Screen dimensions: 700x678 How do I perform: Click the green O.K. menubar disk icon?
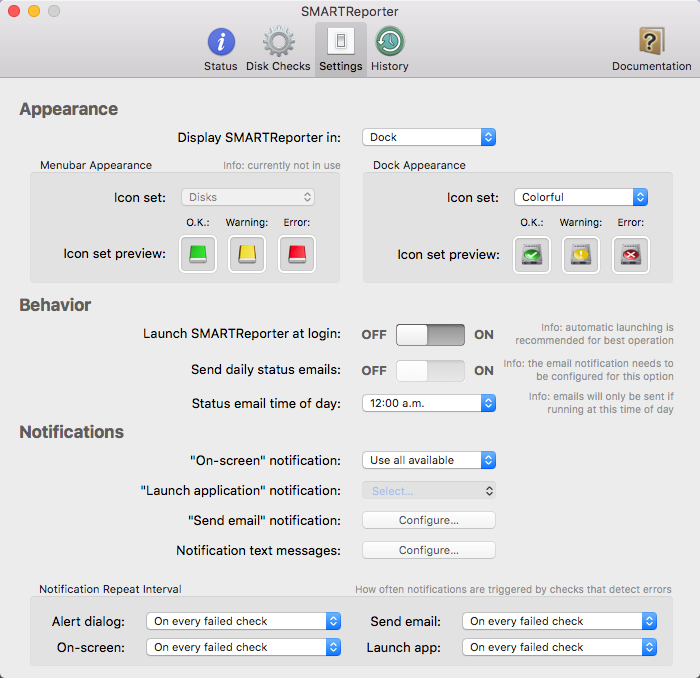point(198,254)
